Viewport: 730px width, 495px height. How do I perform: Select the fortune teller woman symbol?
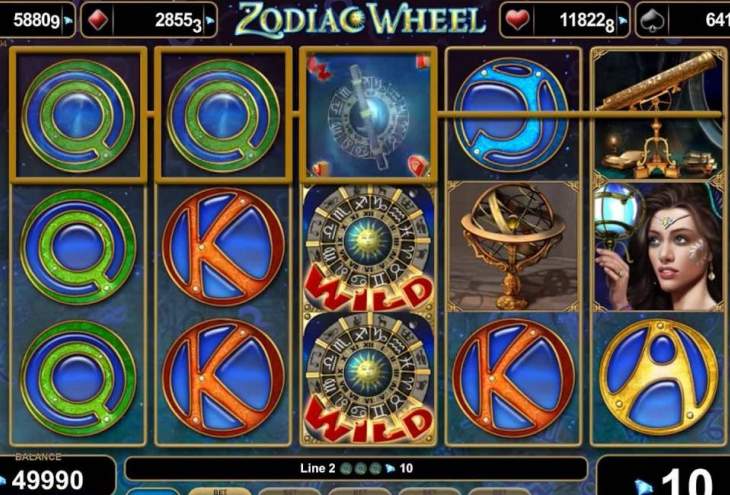657,246
